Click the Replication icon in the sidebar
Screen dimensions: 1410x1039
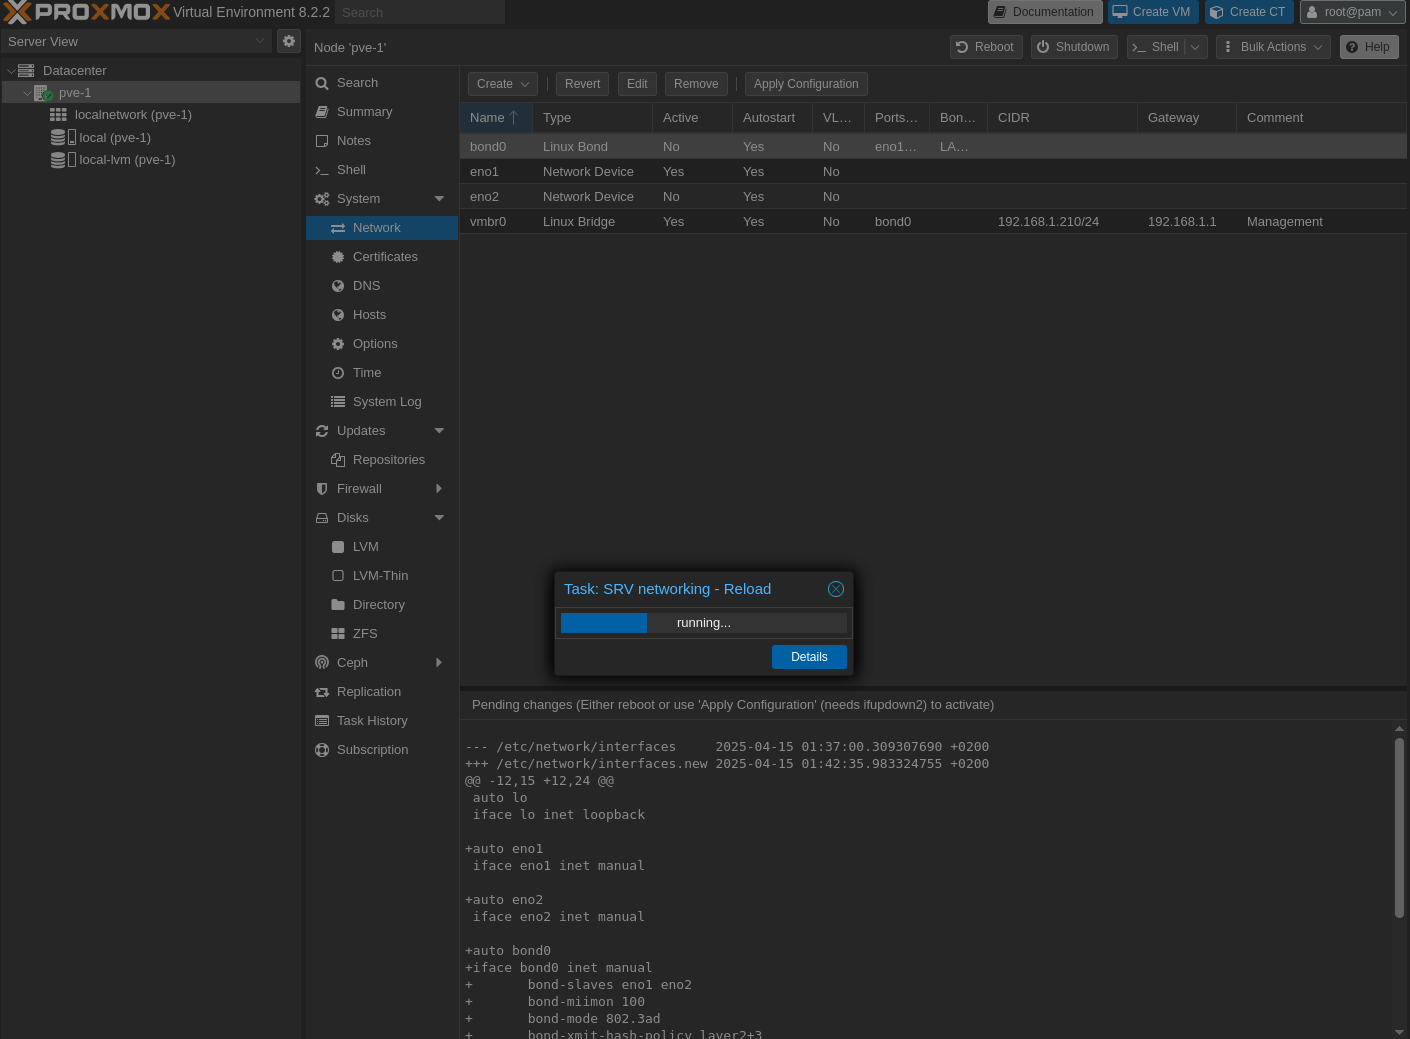(x=322, y=692)
